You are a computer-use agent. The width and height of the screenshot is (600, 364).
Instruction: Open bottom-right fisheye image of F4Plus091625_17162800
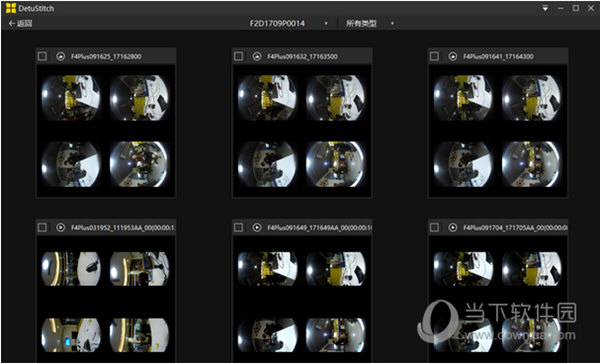pyautogui.click(x=139, y=164)
